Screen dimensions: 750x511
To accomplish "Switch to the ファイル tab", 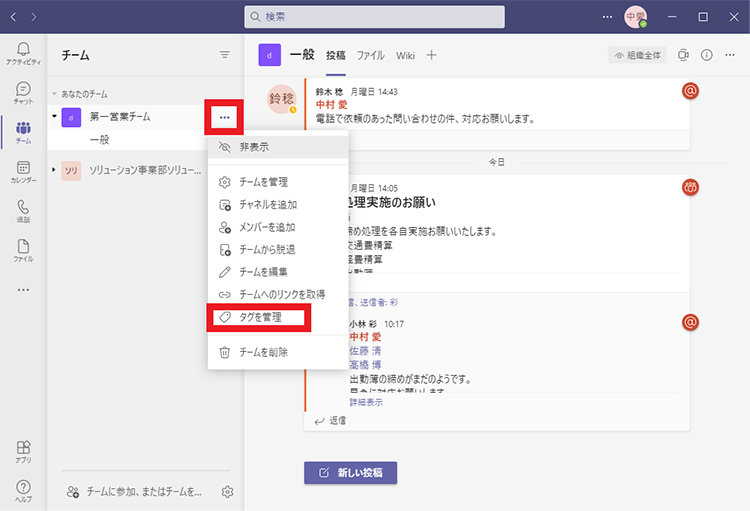I will [370, 56].
